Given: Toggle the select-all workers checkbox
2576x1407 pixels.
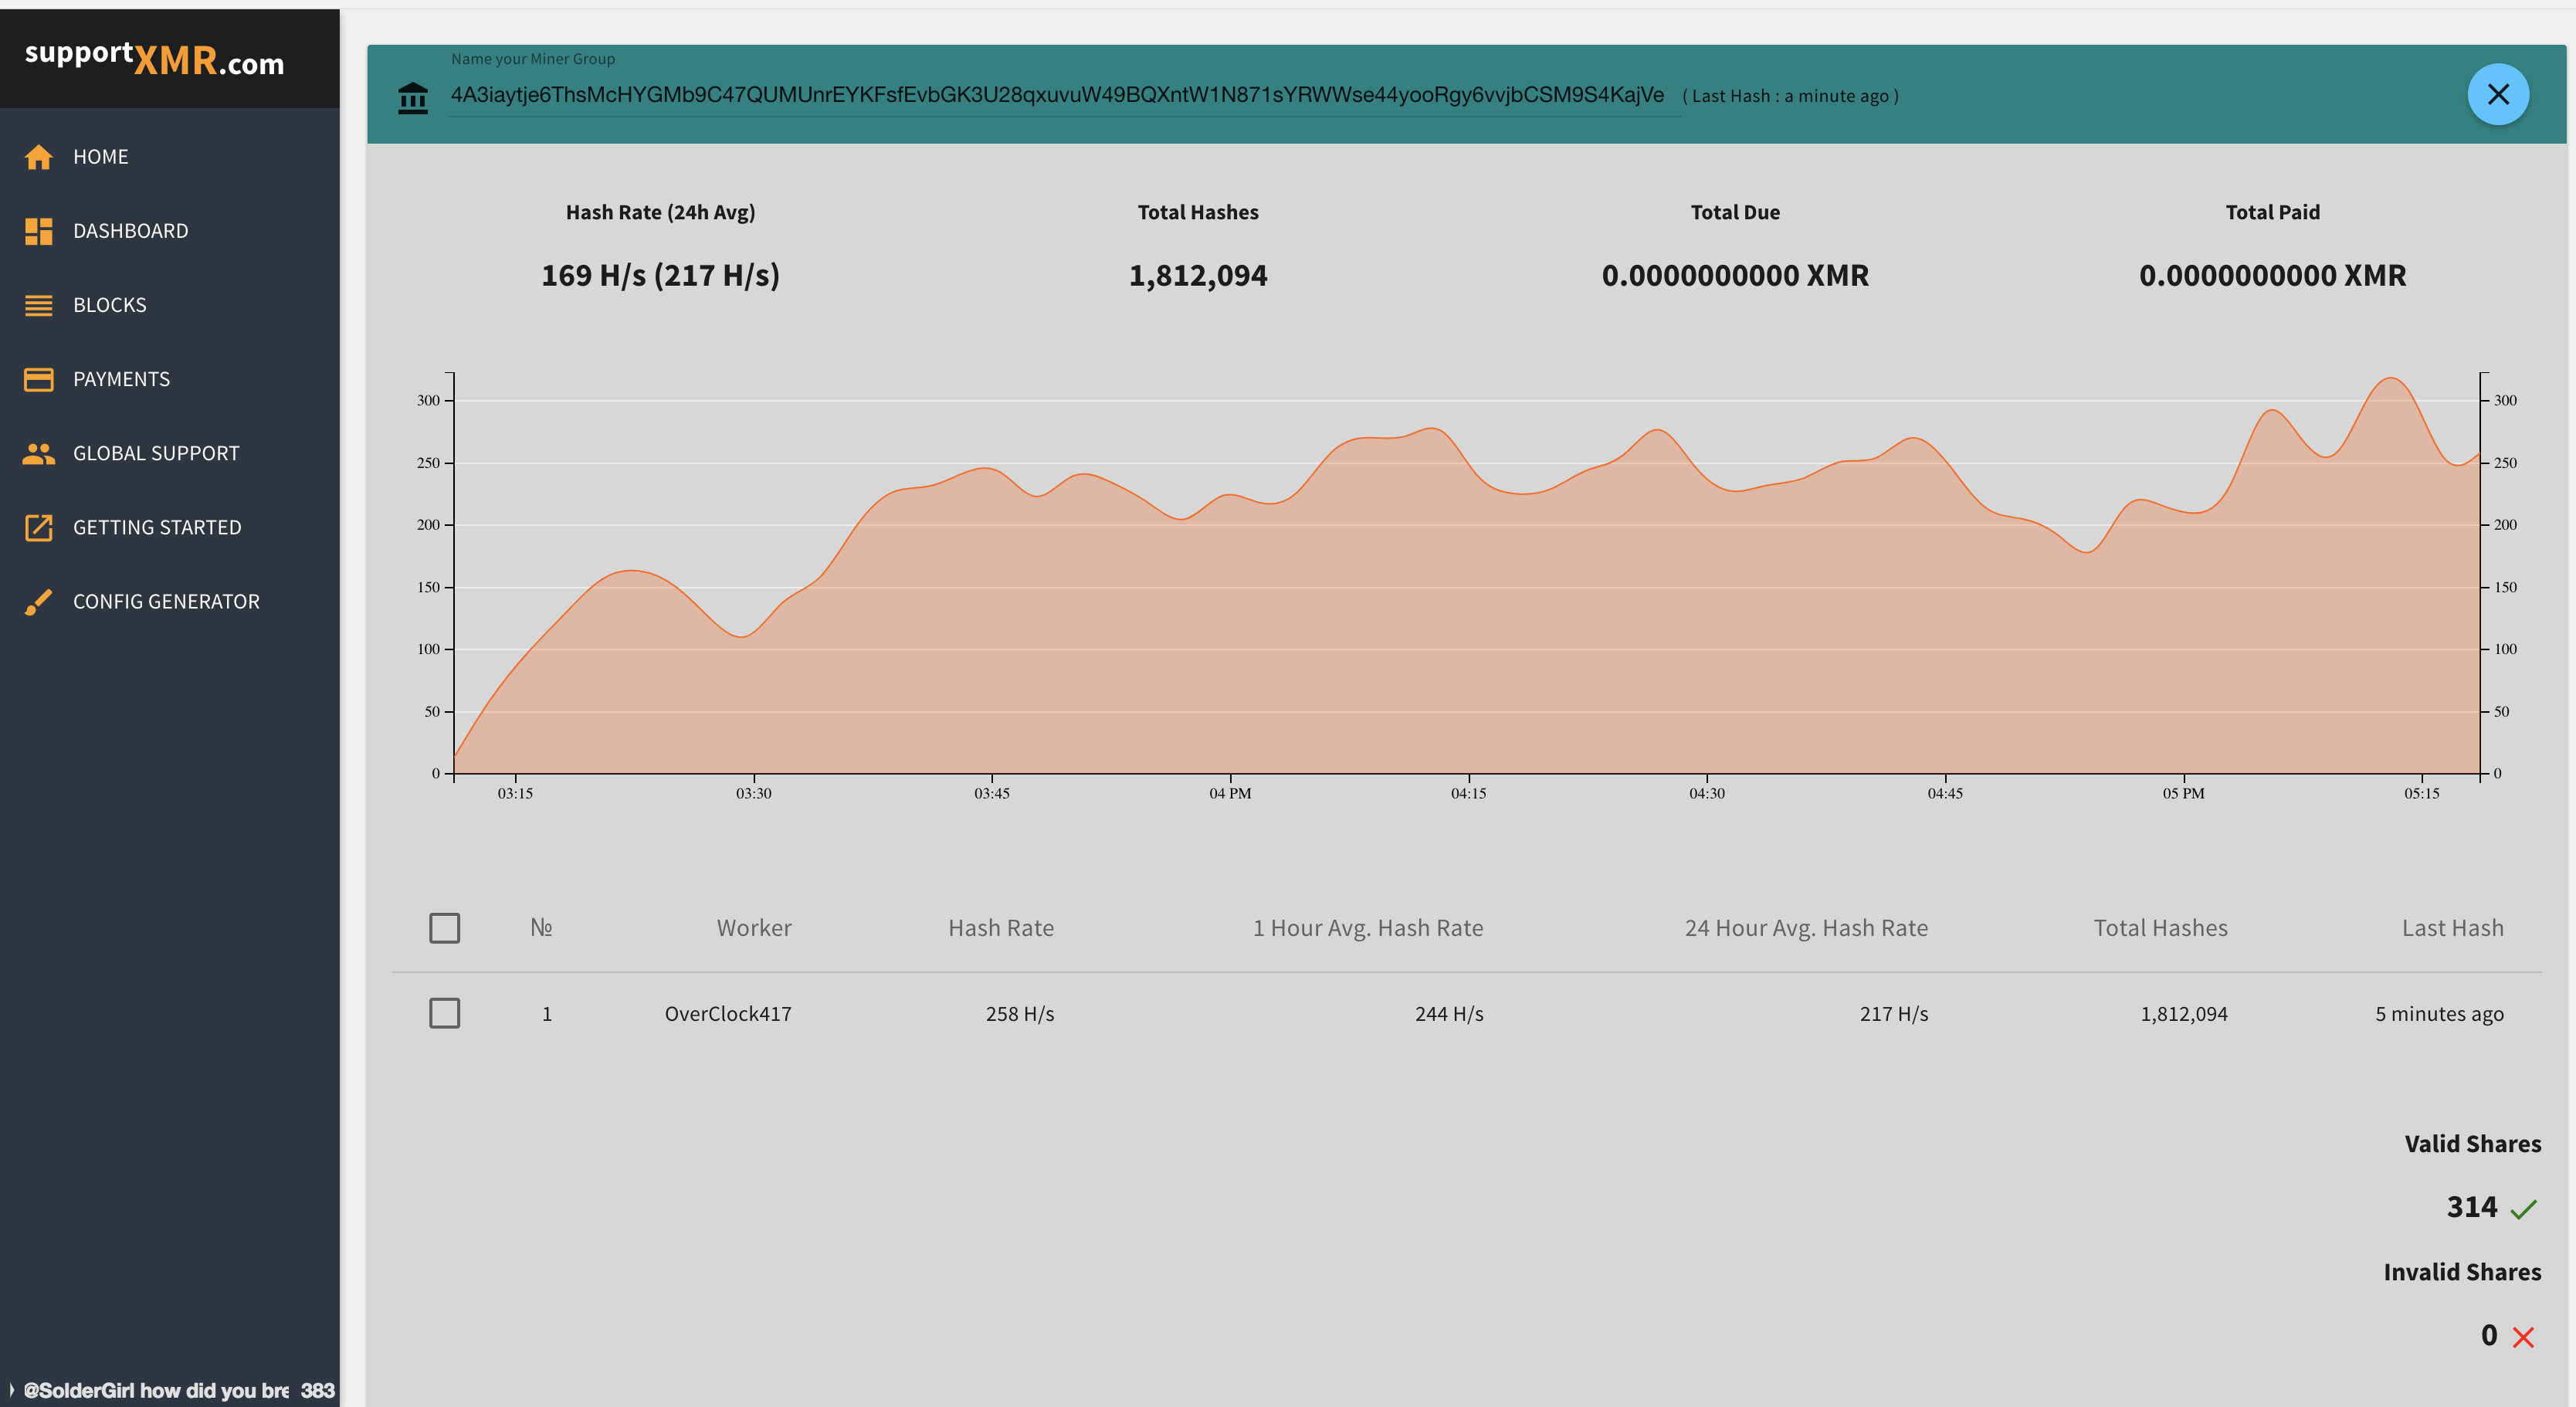Looking at the screenshot, I should tap(444, 927).
